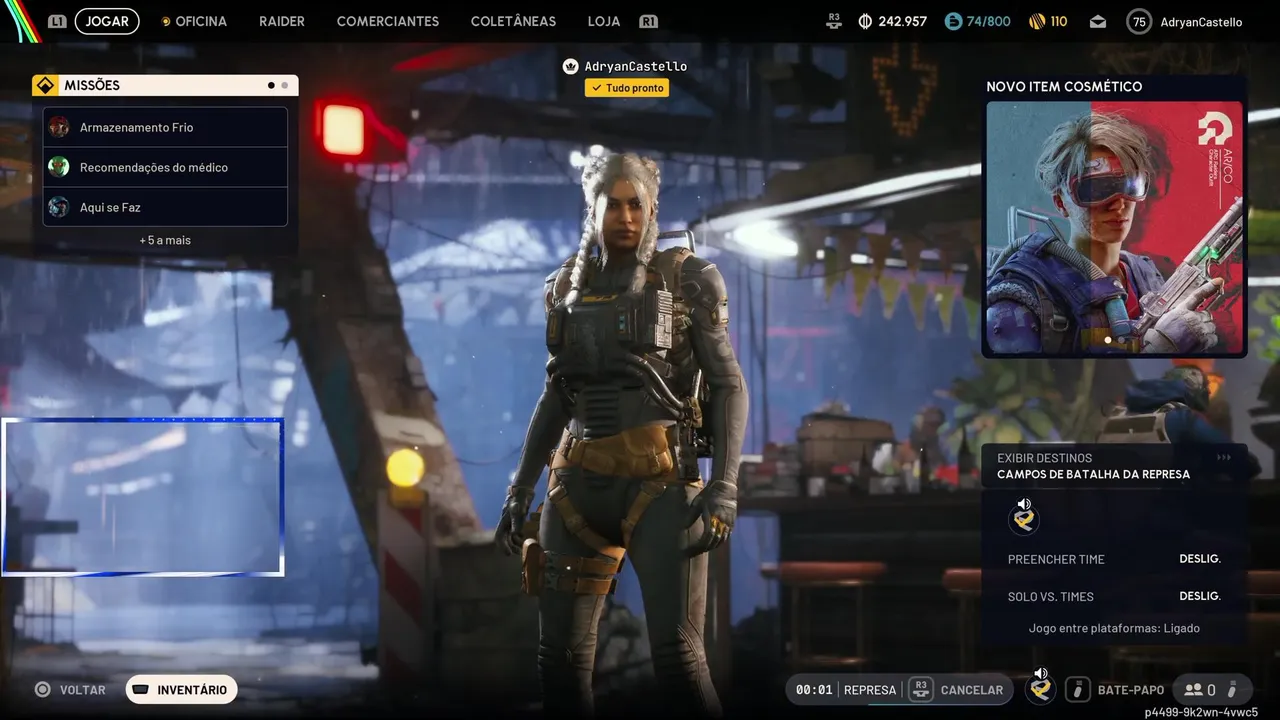This screenshot has width=1280, height=720.
Task: Open the Novo Item Cosmético artwork
Action: click(1114, 227)
